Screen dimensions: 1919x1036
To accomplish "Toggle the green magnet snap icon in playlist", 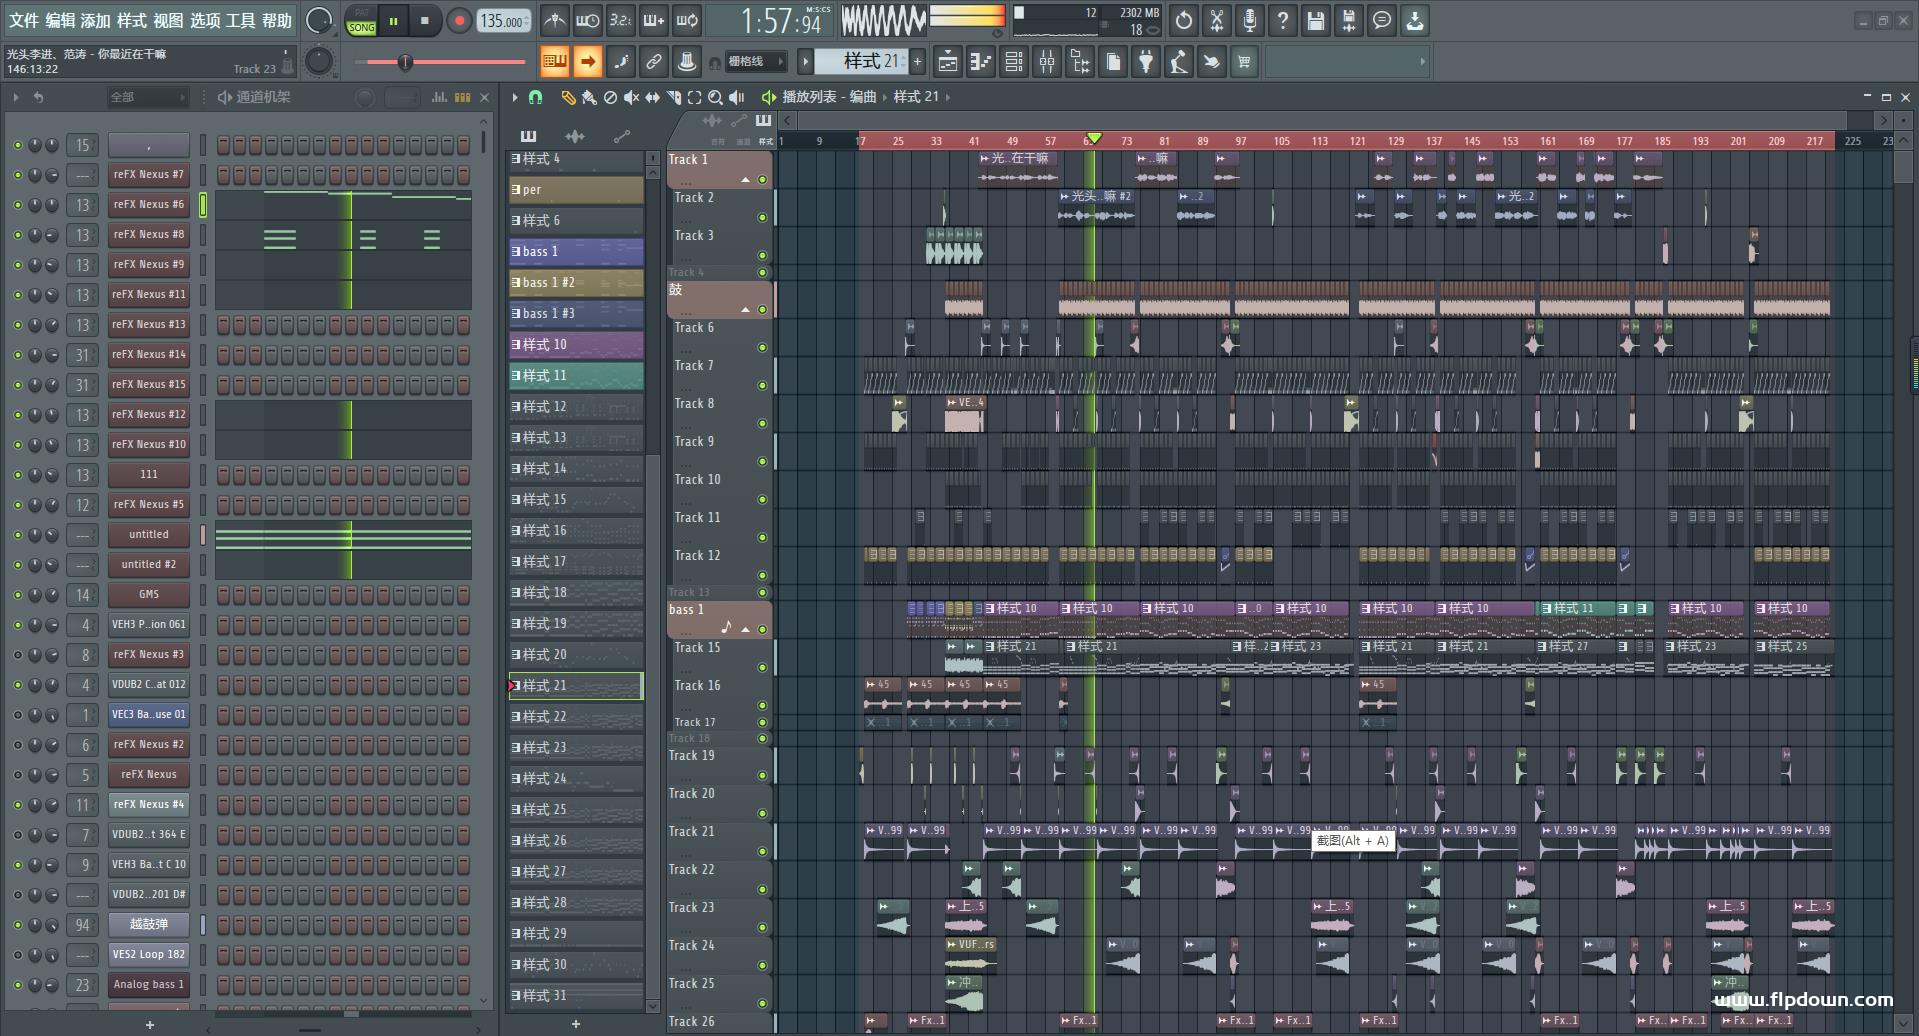I will pos(536,97).
